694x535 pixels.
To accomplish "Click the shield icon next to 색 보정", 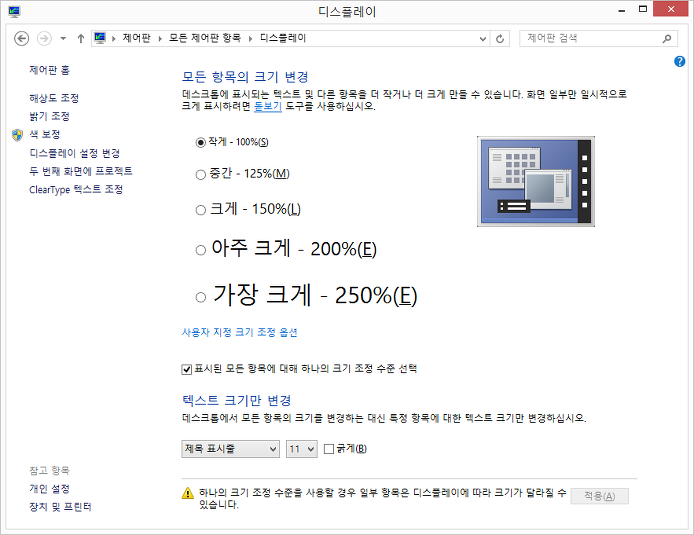I will click(x=17, y=135).
